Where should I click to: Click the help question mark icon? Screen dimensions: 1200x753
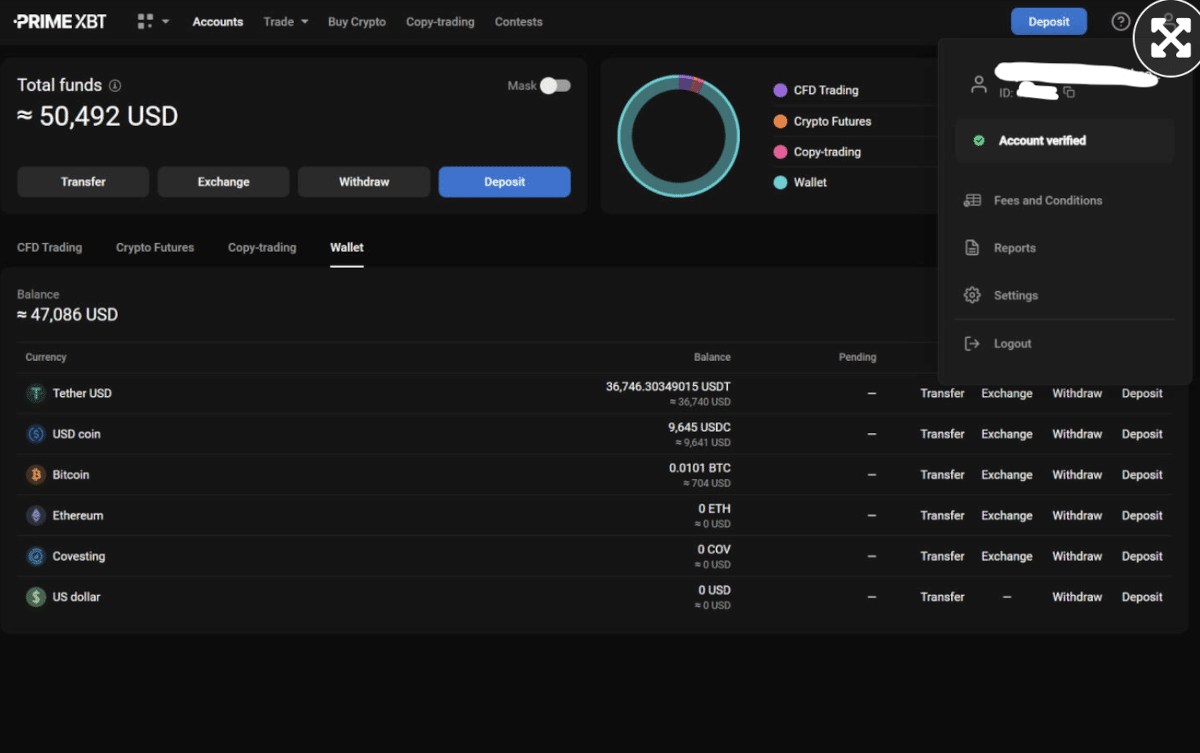coord(1121,21)
